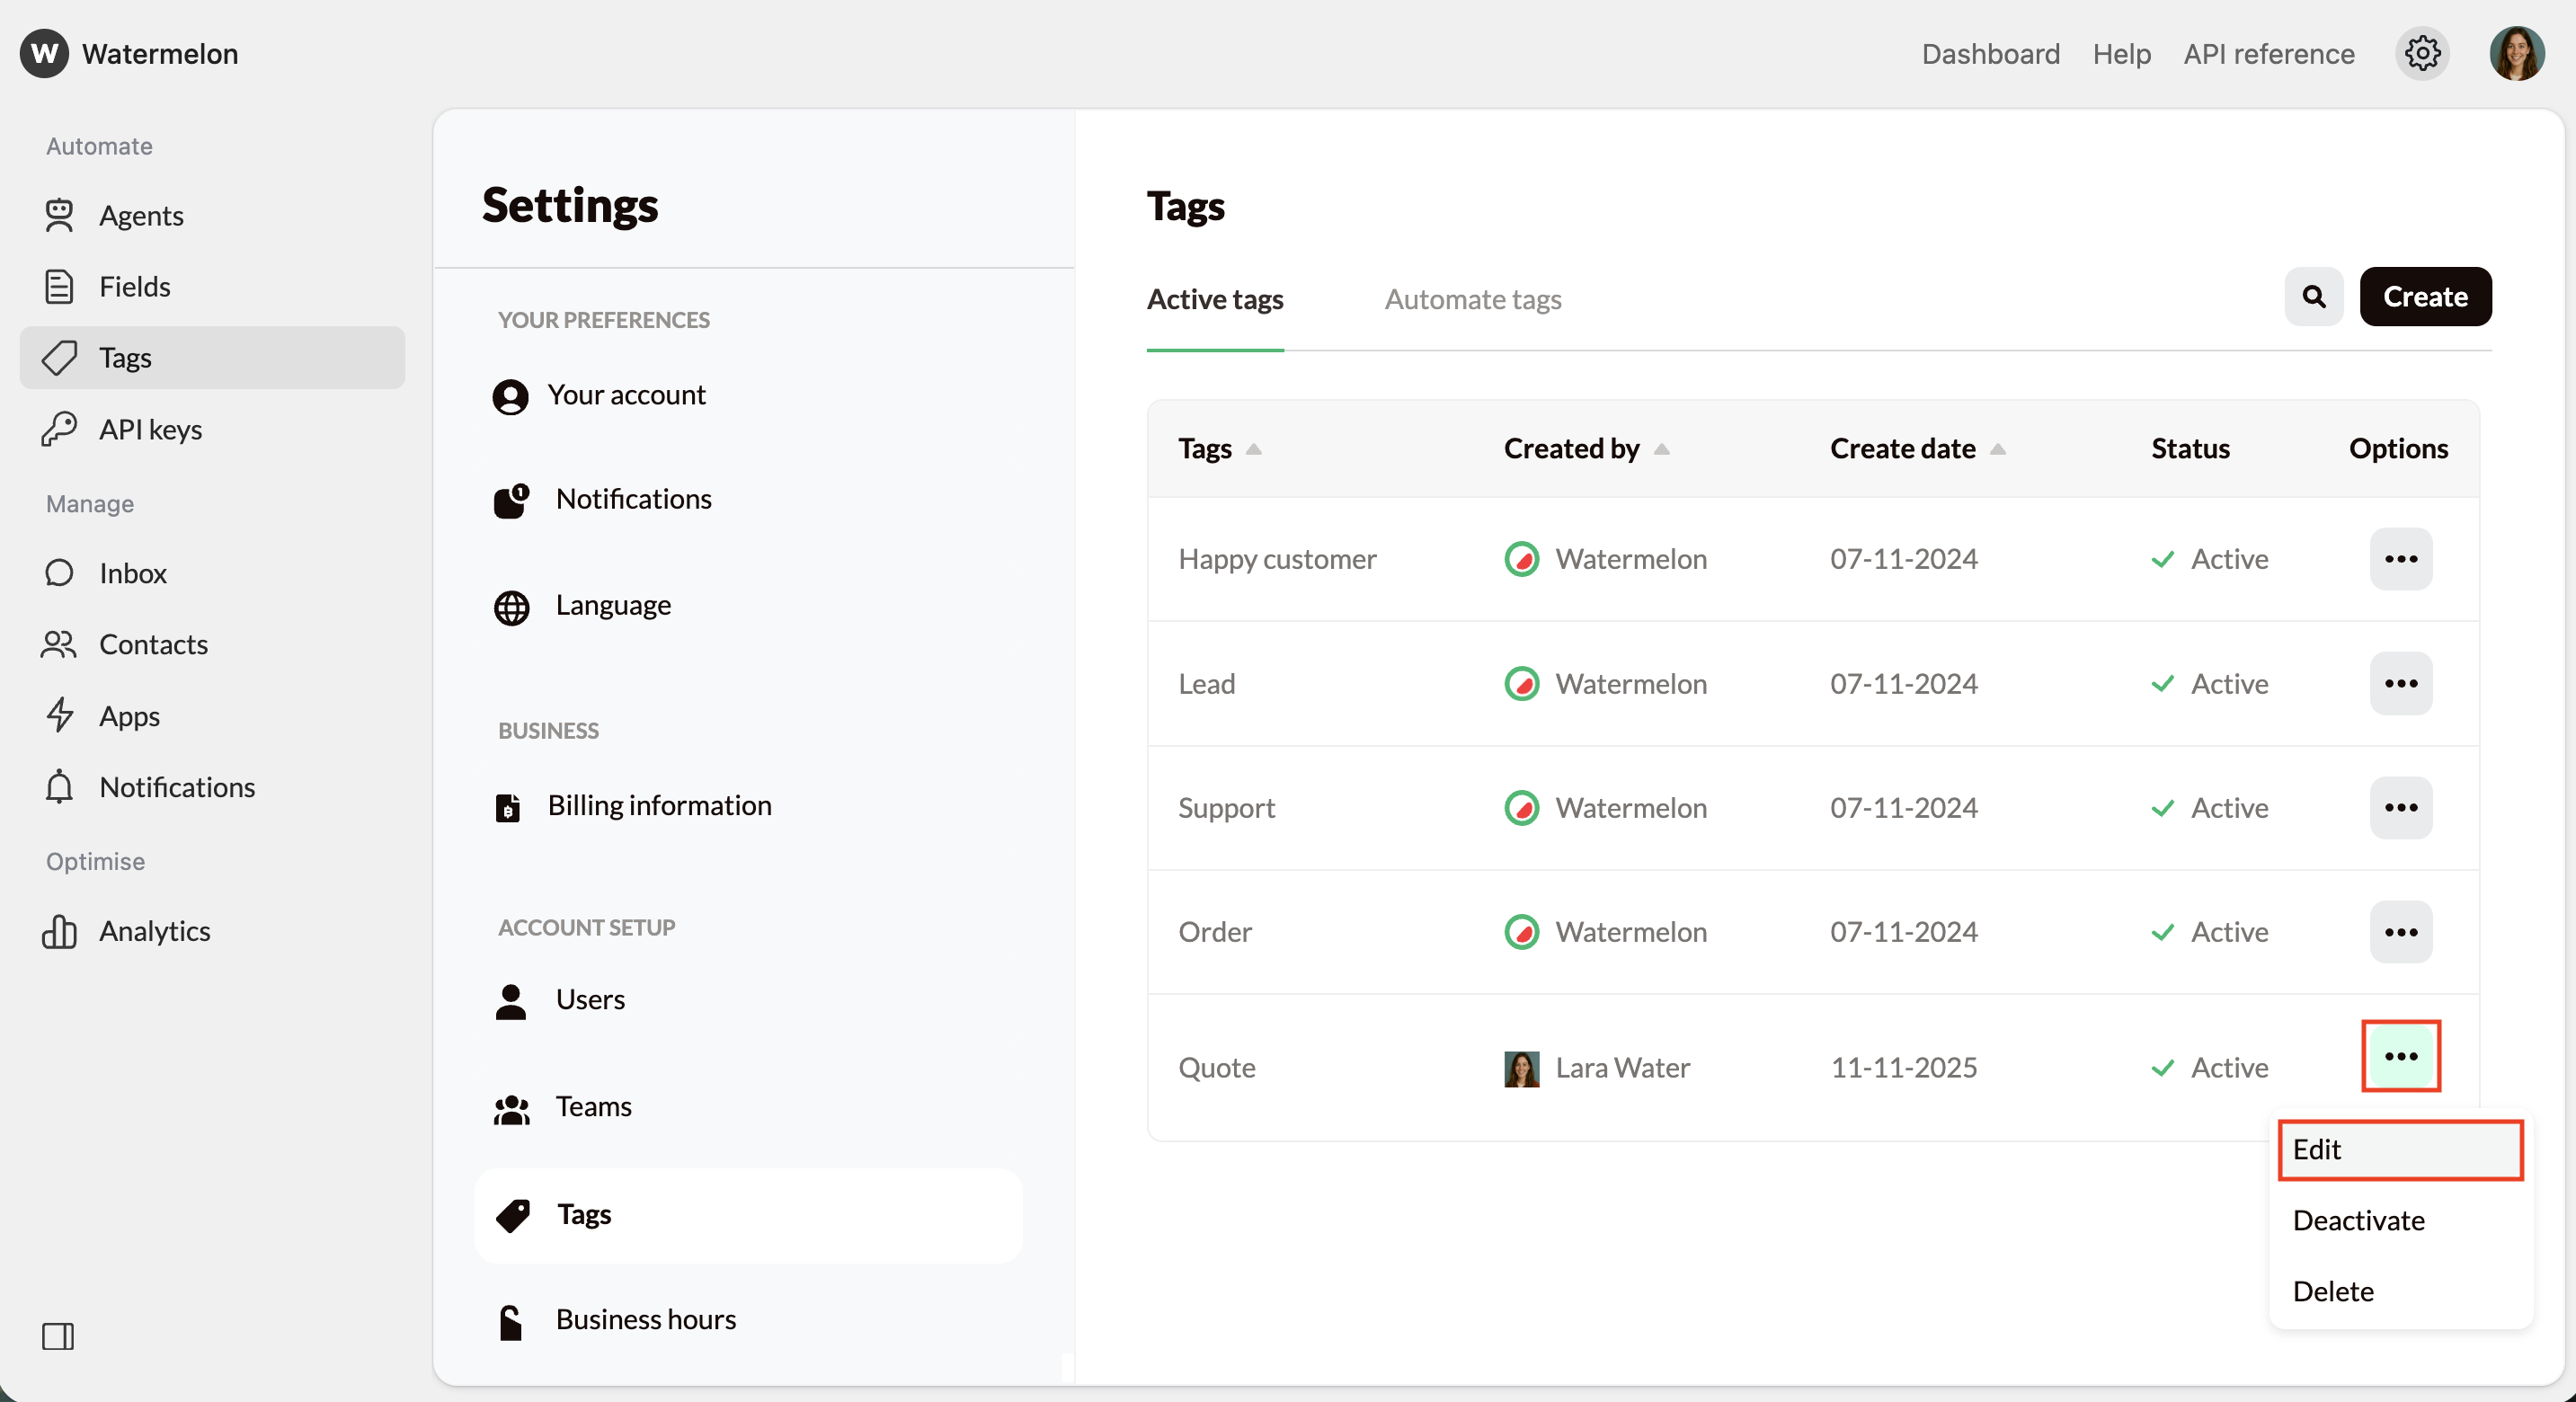This screenshot has height=1402, width=2576.
Task: Select Delete in the context menu
Action: tap(2332, 1291)
